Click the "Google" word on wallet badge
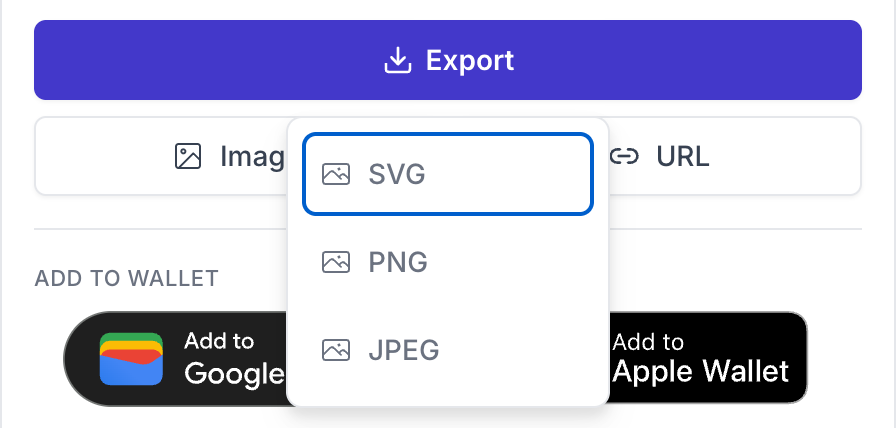The image size is (896, 428). coord(234,374)
